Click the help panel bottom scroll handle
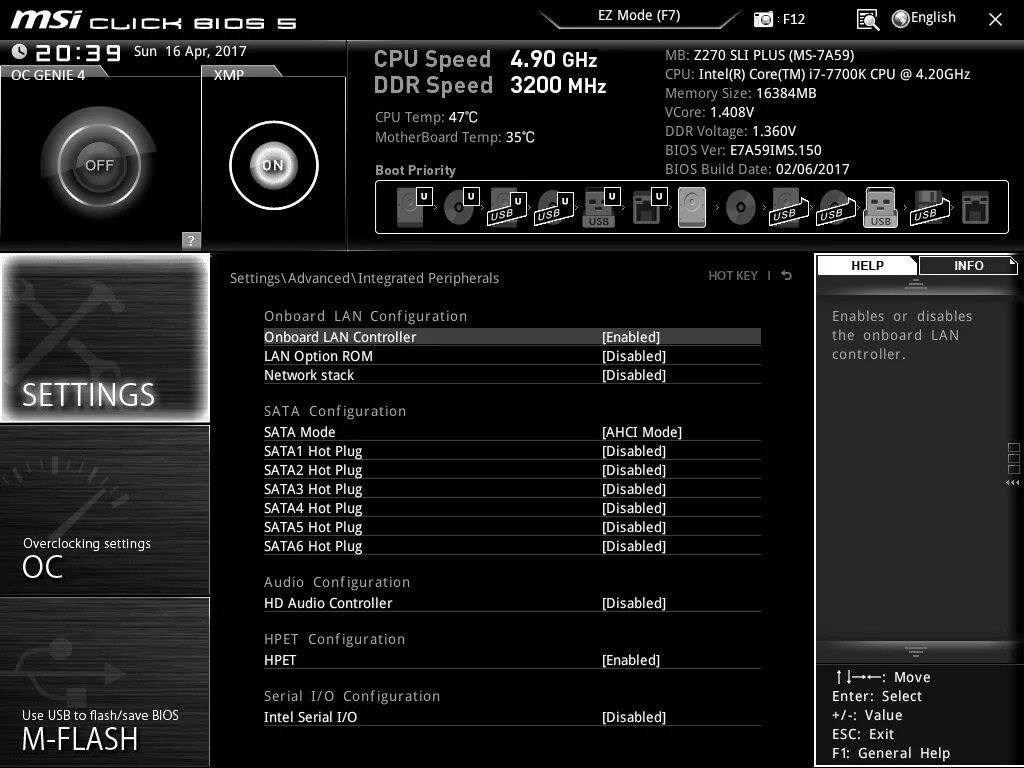The image size is (1024, 768). (916, 650)
